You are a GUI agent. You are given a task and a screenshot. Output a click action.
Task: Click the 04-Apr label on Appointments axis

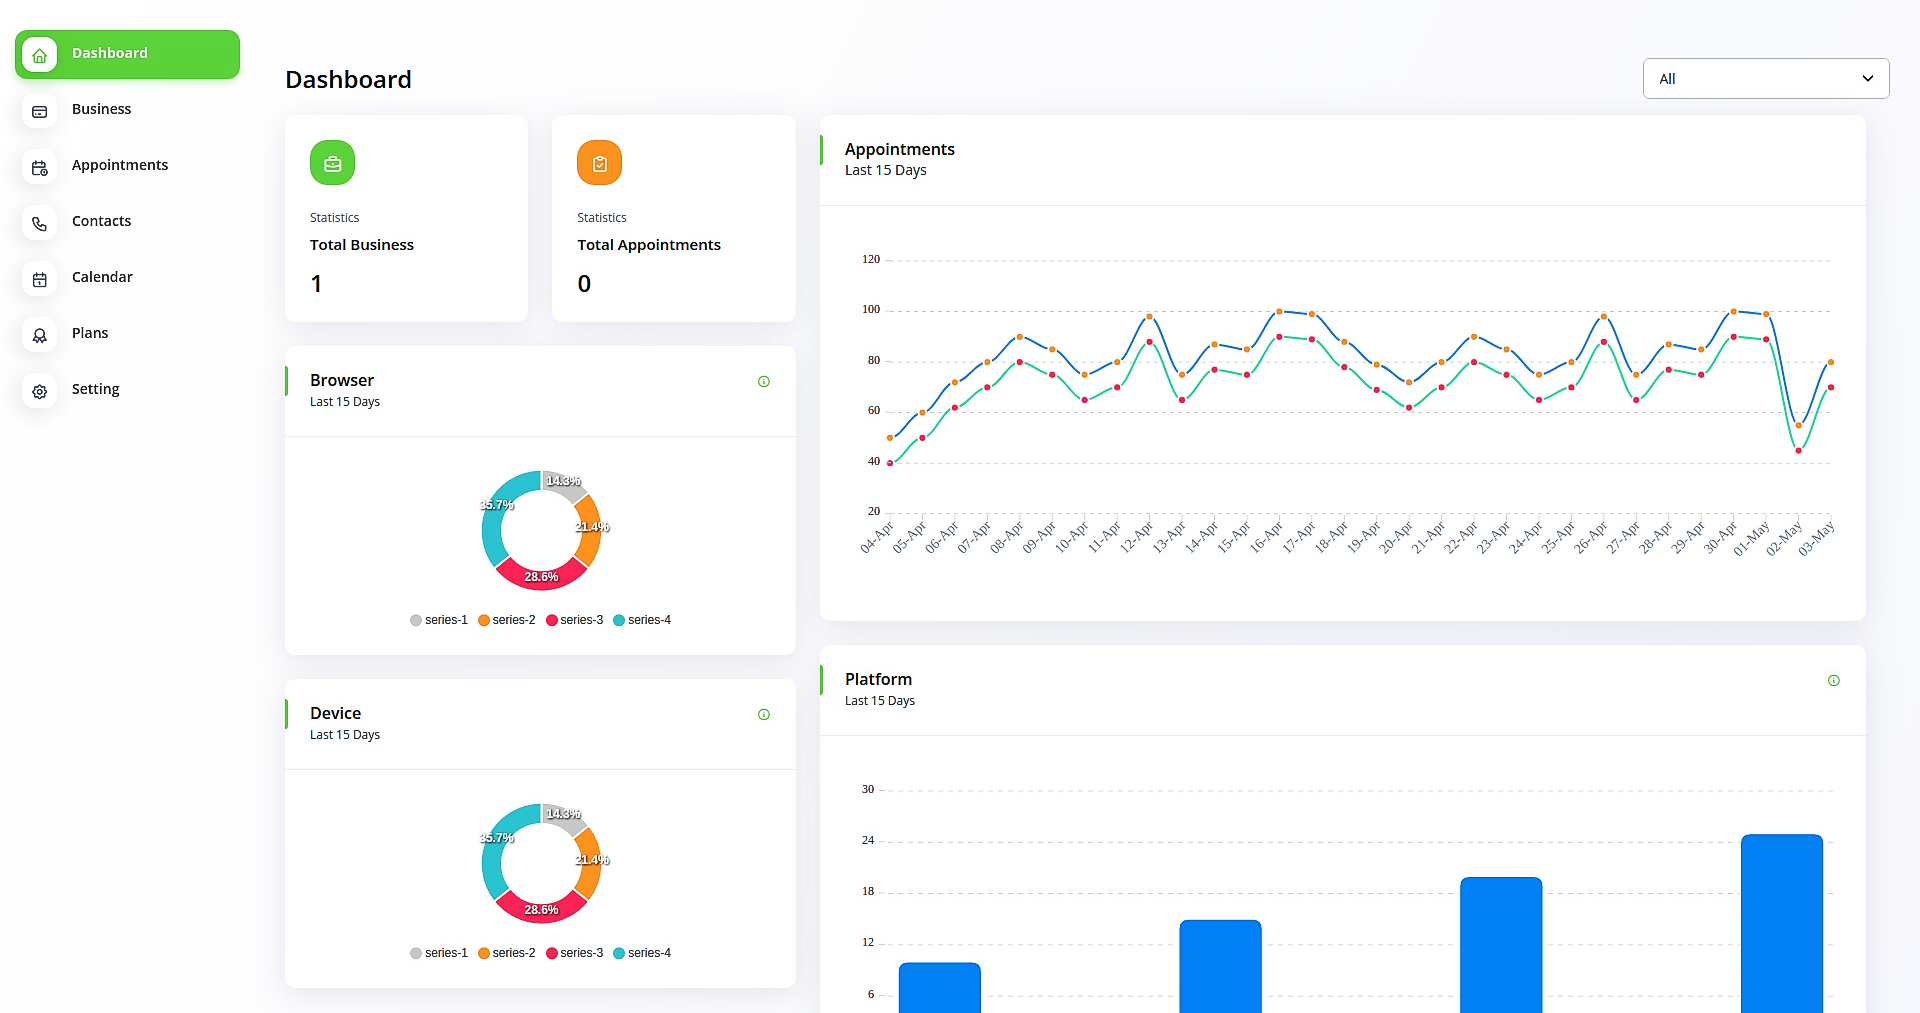pos(877,538)
